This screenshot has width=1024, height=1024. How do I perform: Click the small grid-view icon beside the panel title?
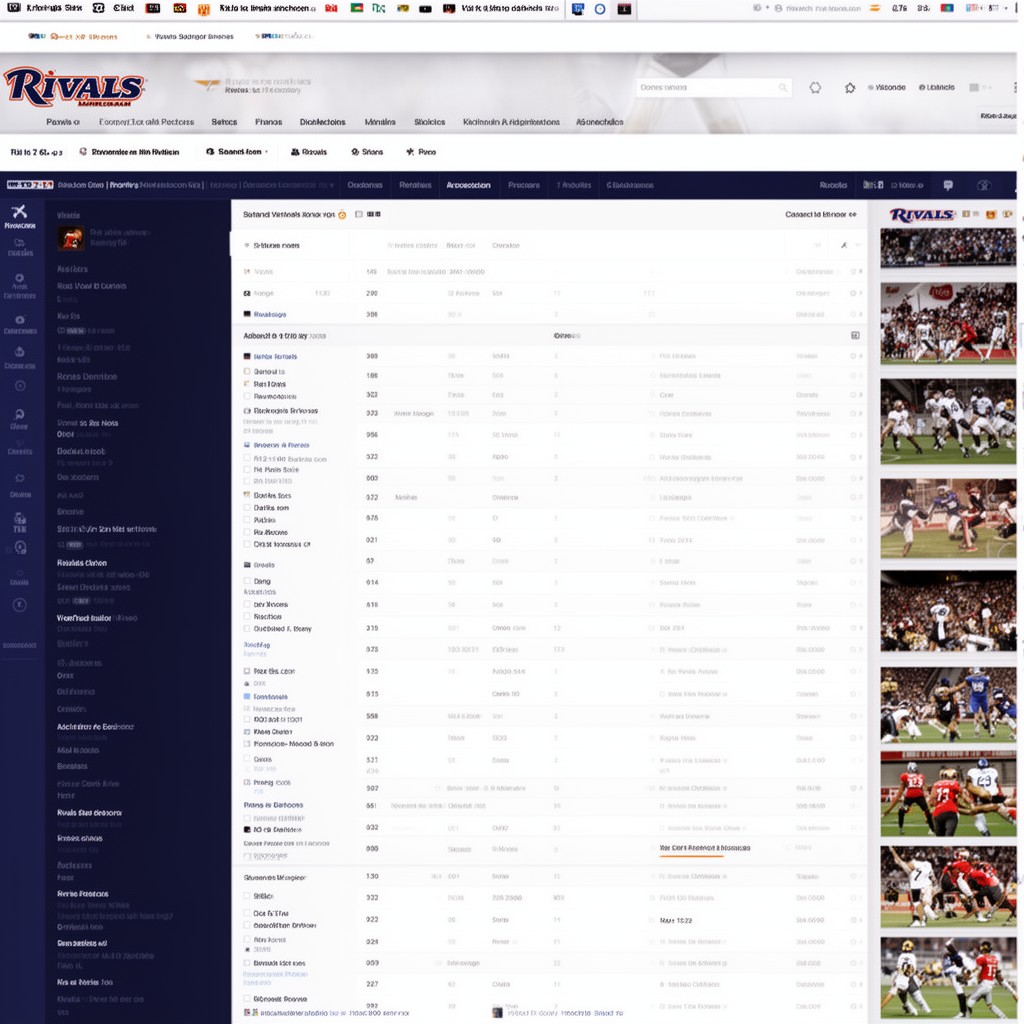pyautogui.click(x=374, y=214)
